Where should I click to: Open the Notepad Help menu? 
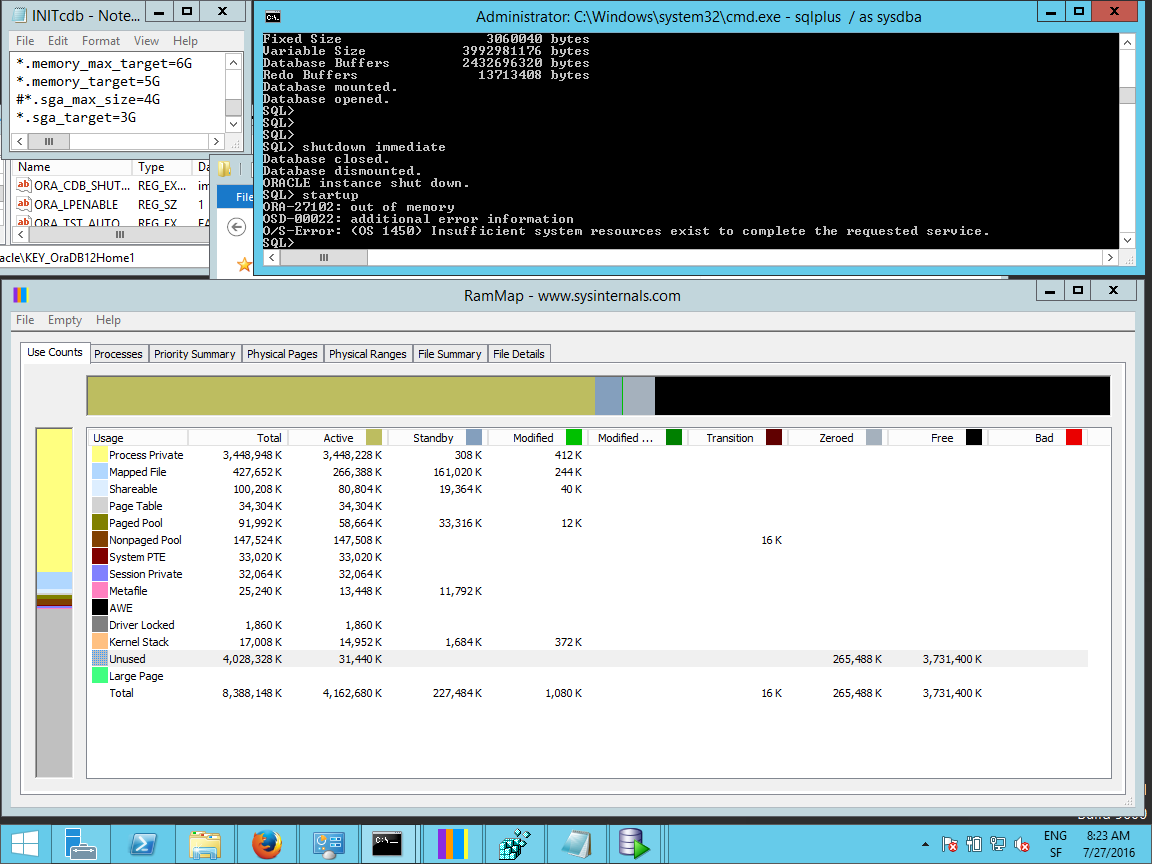click(x=185, y=40)
